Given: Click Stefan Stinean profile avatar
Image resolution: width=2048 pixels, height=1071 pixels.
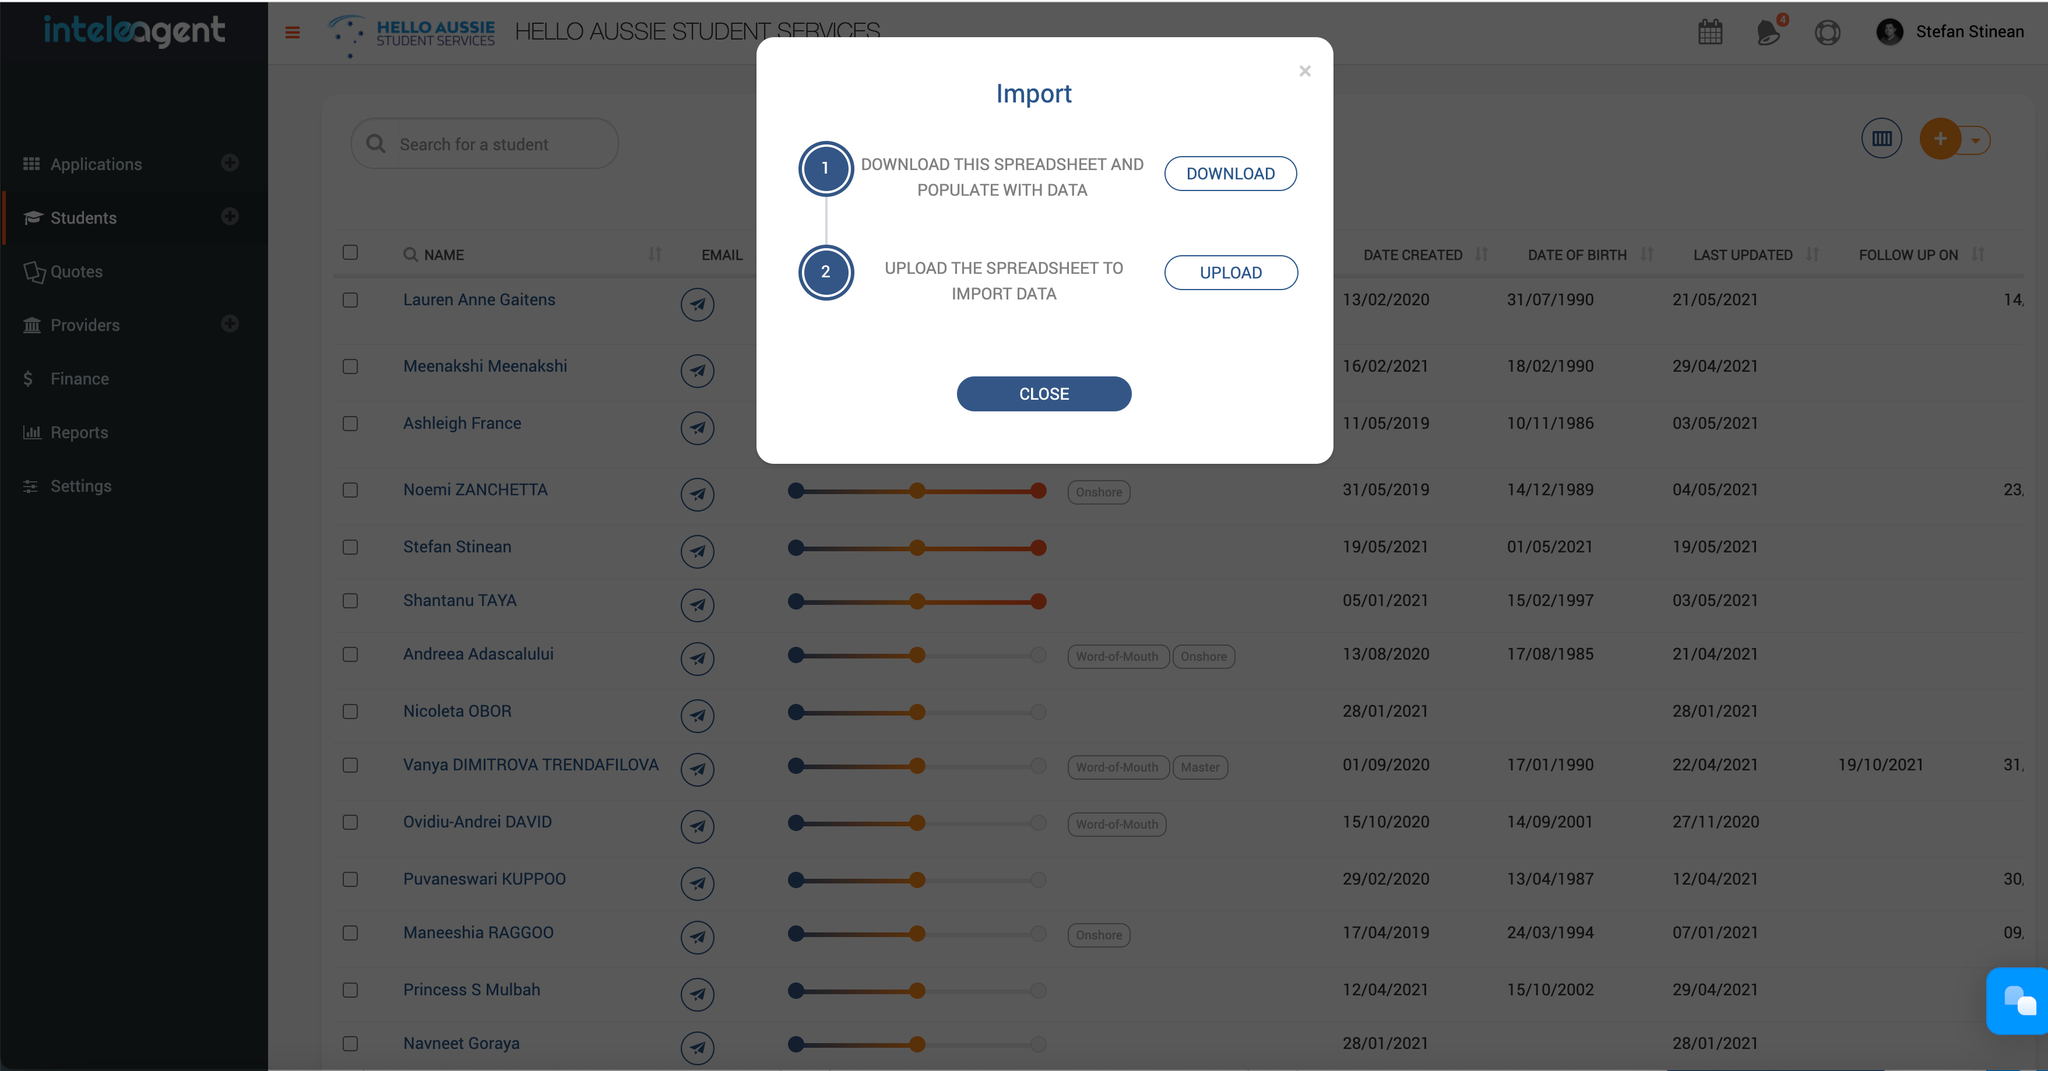Looking at the screenshot, I should pyautogui.click(x=1889, y=32).
